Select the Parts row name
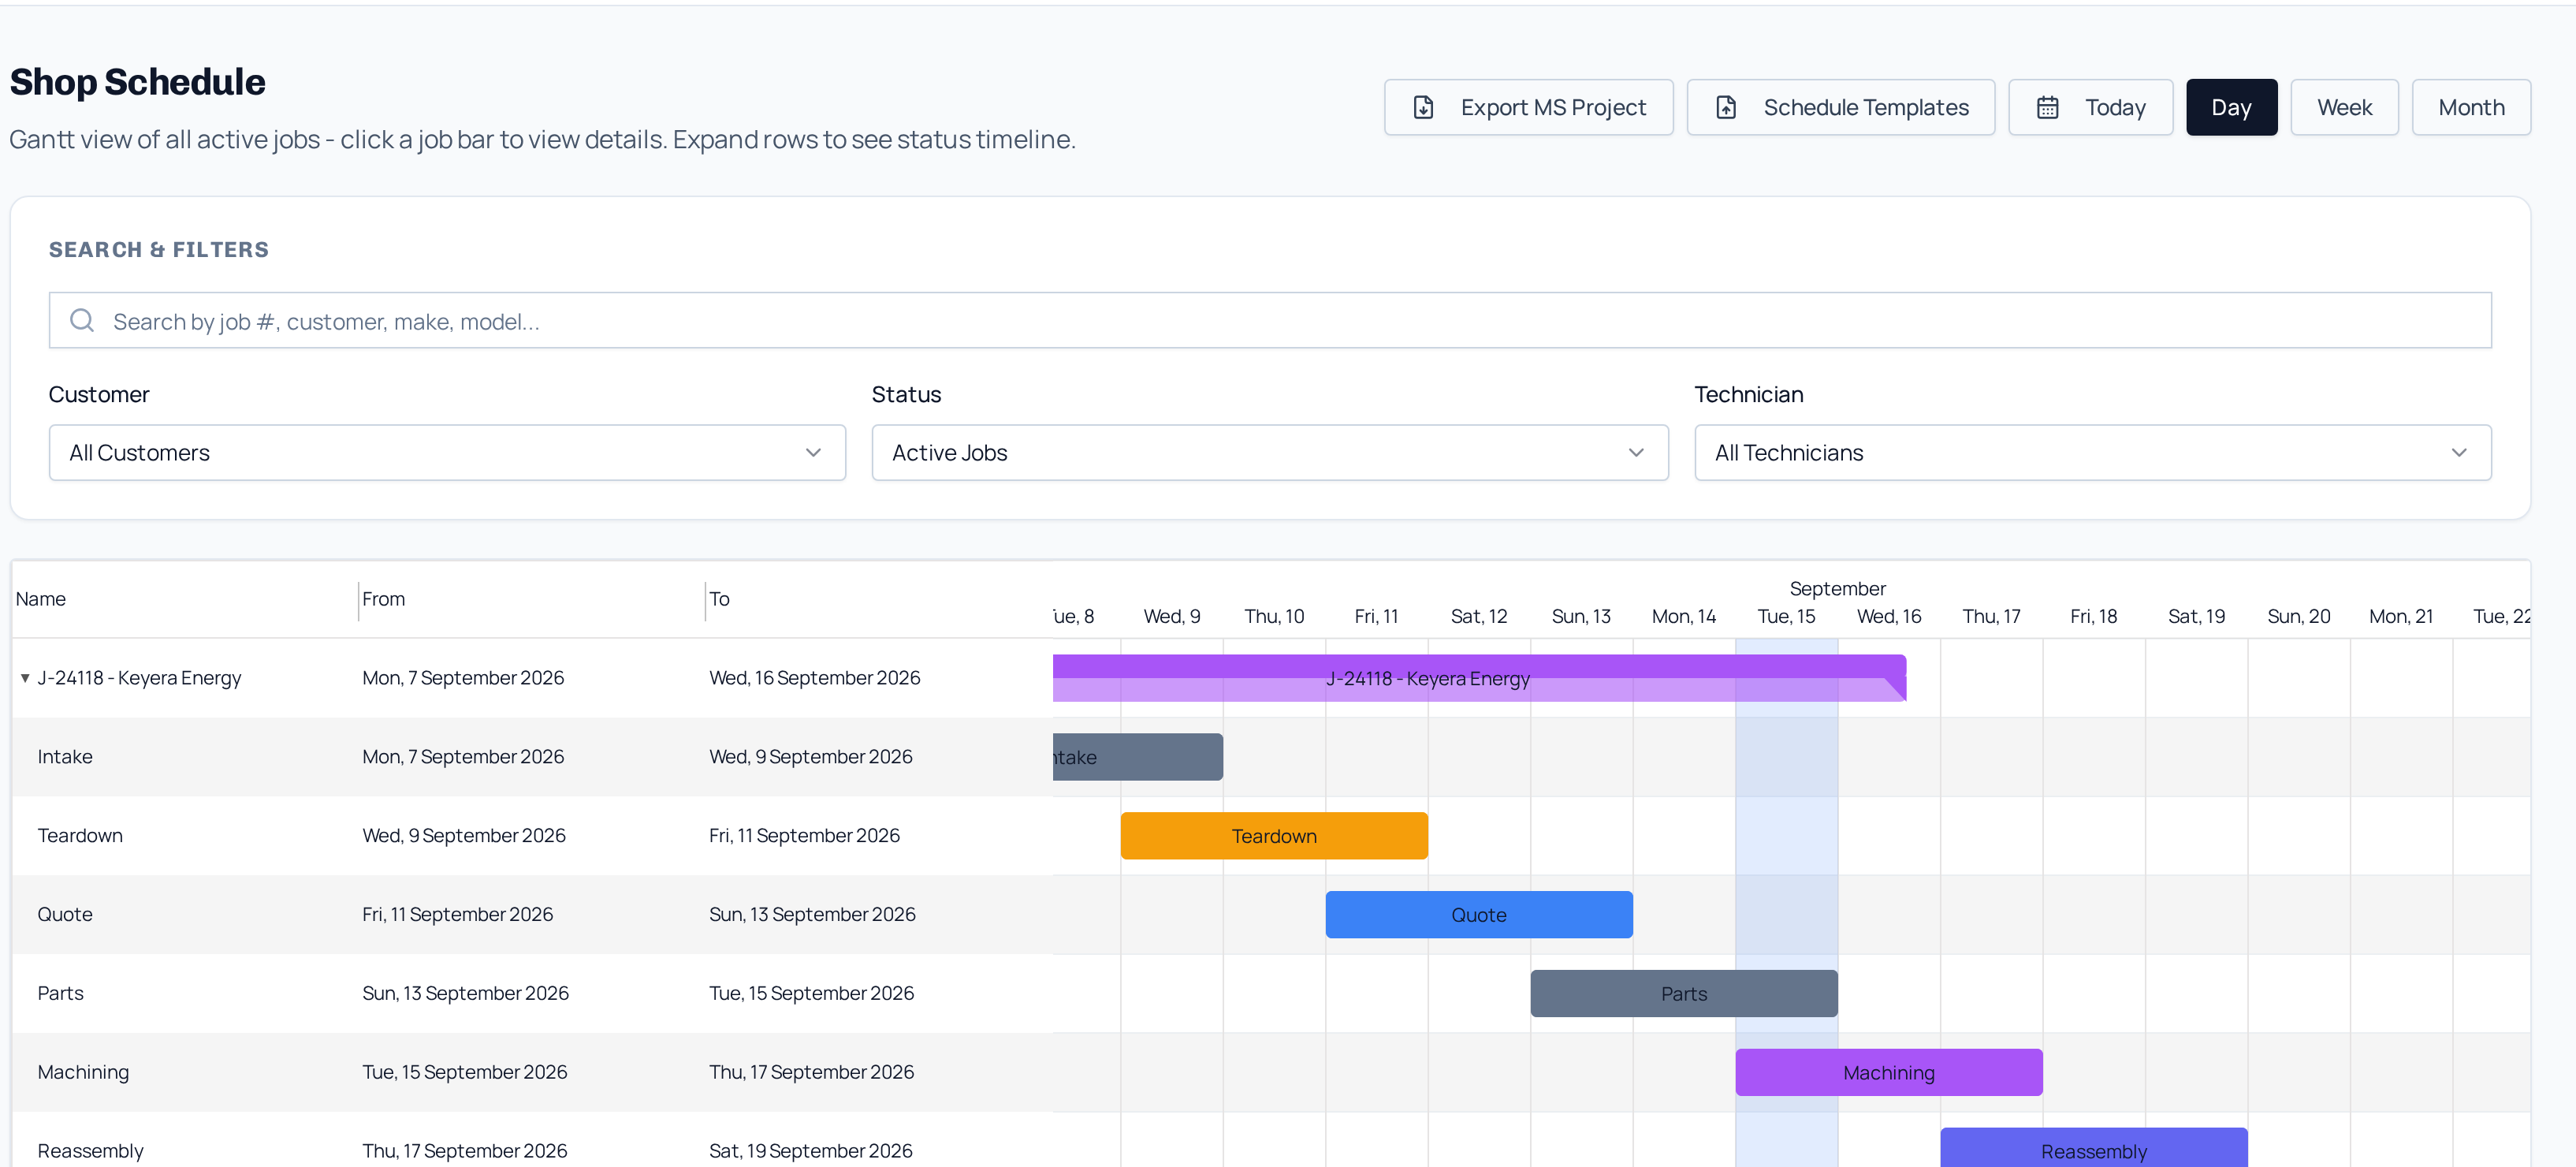 coord(61,994)
